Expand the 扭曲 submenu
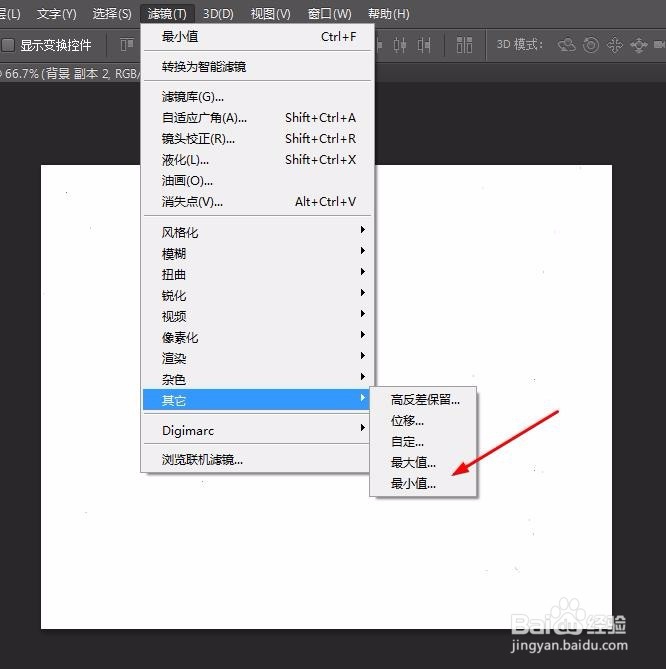The image size is (666, 669). click(258, 274)
